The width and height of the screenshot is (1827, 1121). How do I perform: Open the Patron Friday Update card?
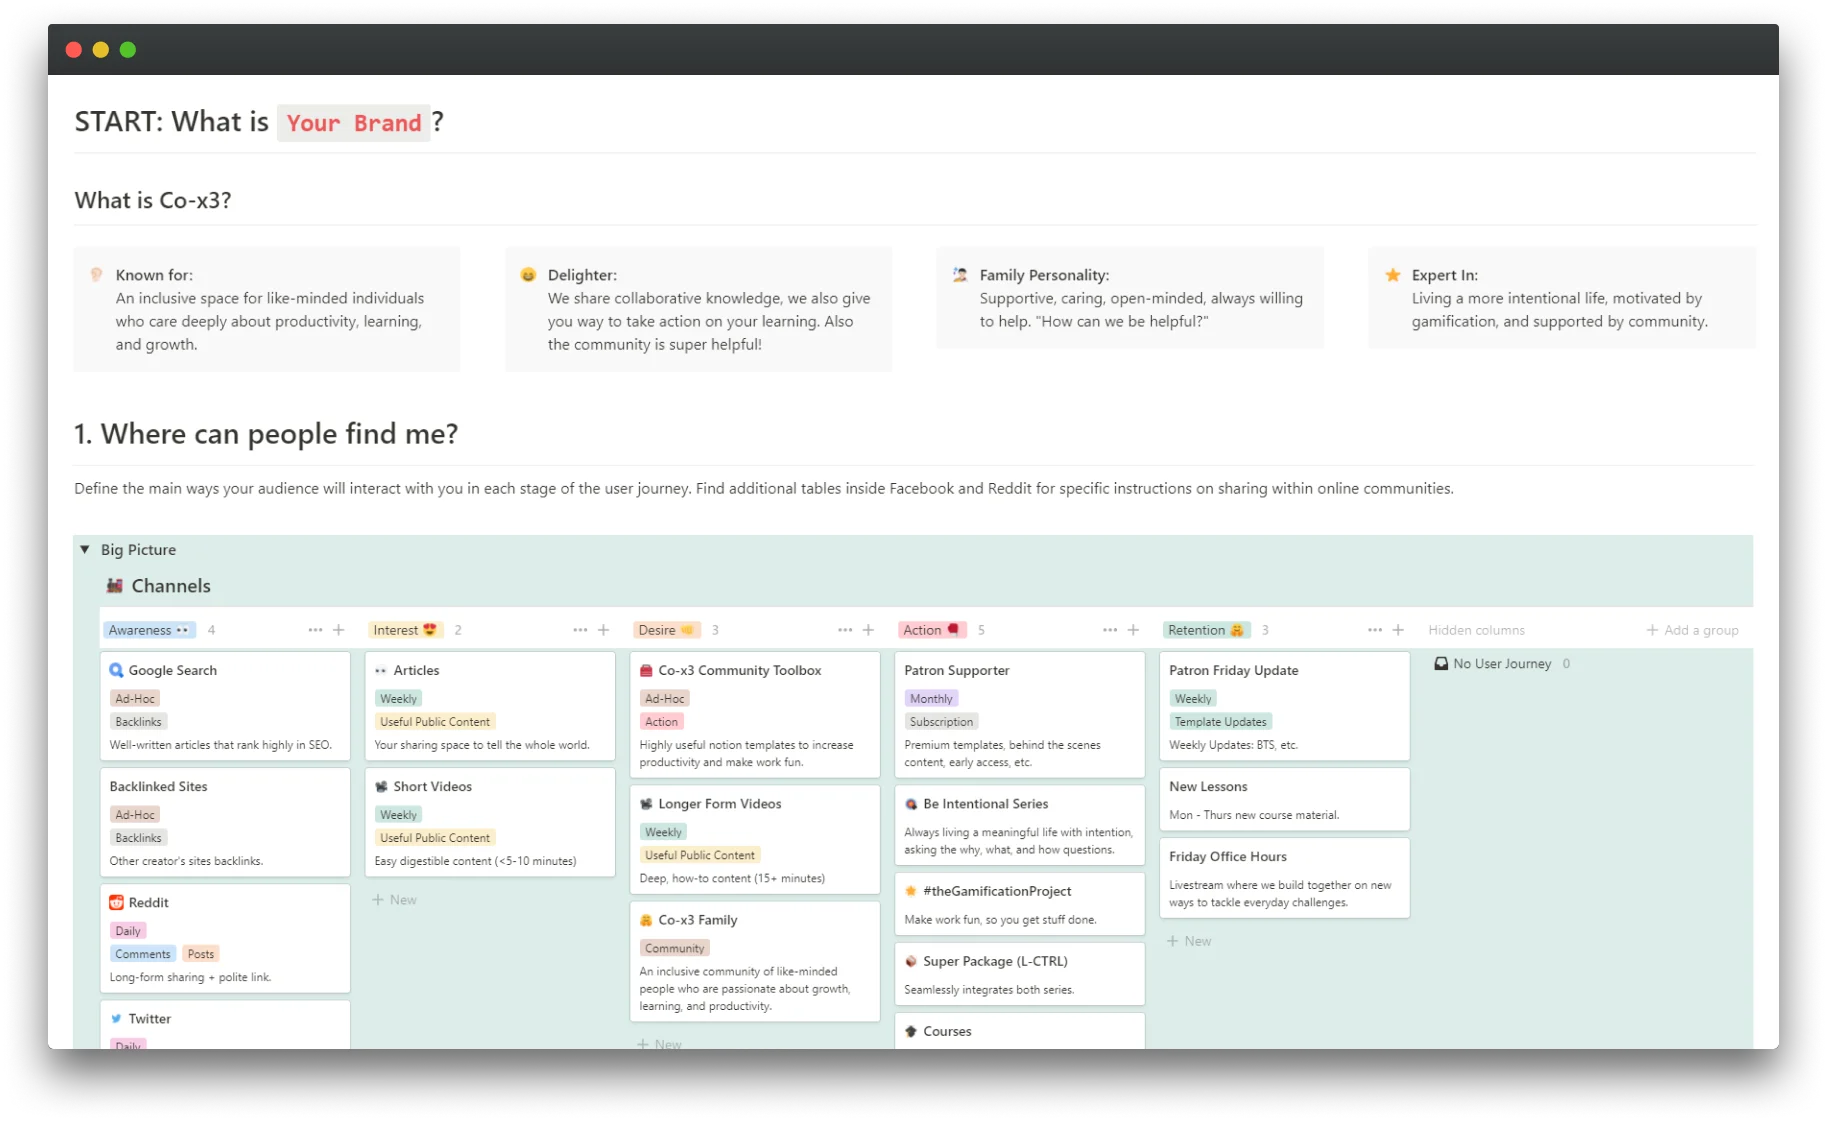coord(1285,706)
